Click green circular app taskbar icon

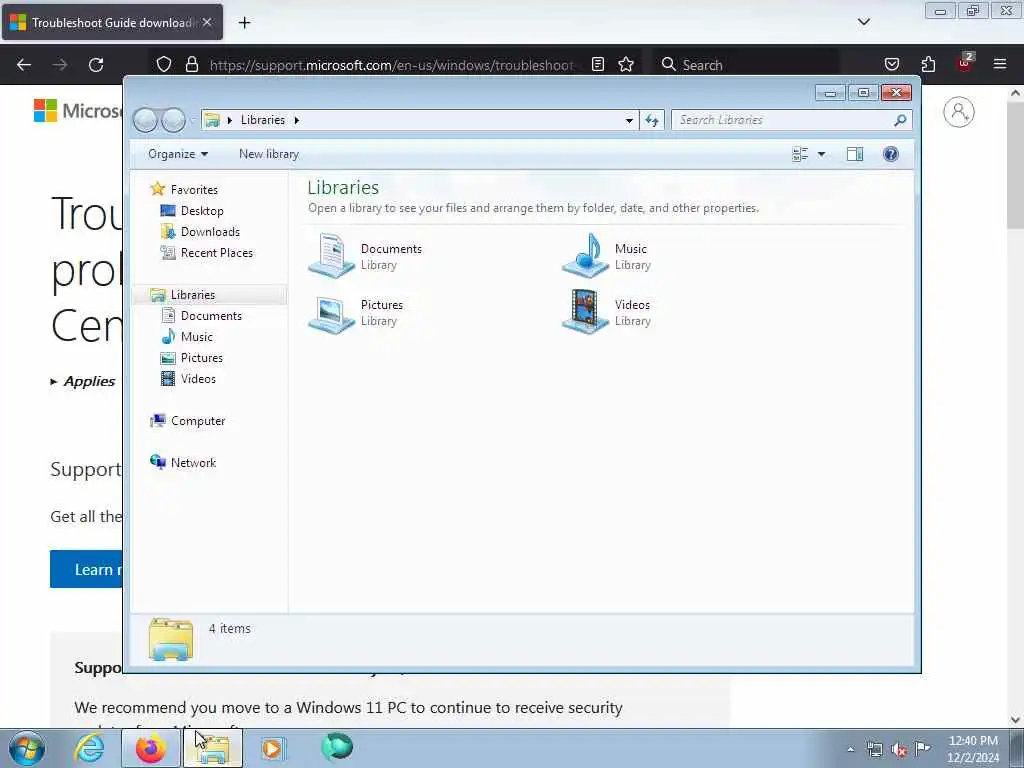337,747
